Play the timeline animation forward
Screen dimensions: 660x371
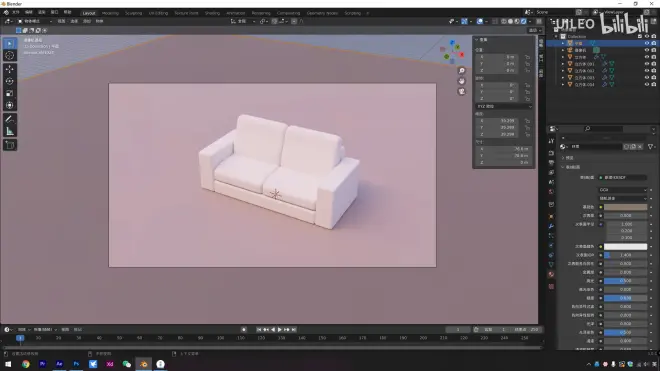[279, 330]
